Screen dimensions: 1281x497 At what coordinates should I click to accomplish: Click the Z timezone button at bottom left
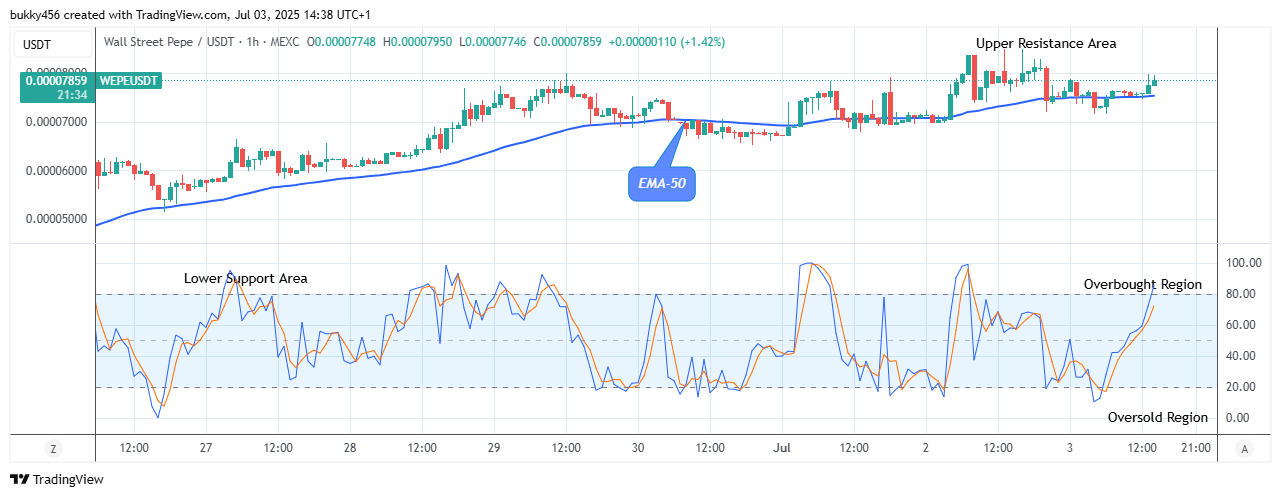coord(51,448)
